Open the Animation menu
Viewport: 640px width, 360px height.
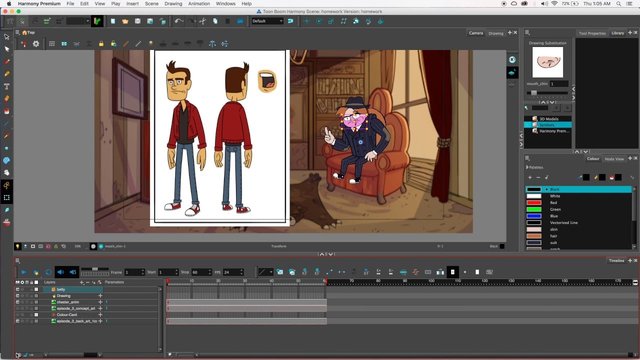(199, 4)
